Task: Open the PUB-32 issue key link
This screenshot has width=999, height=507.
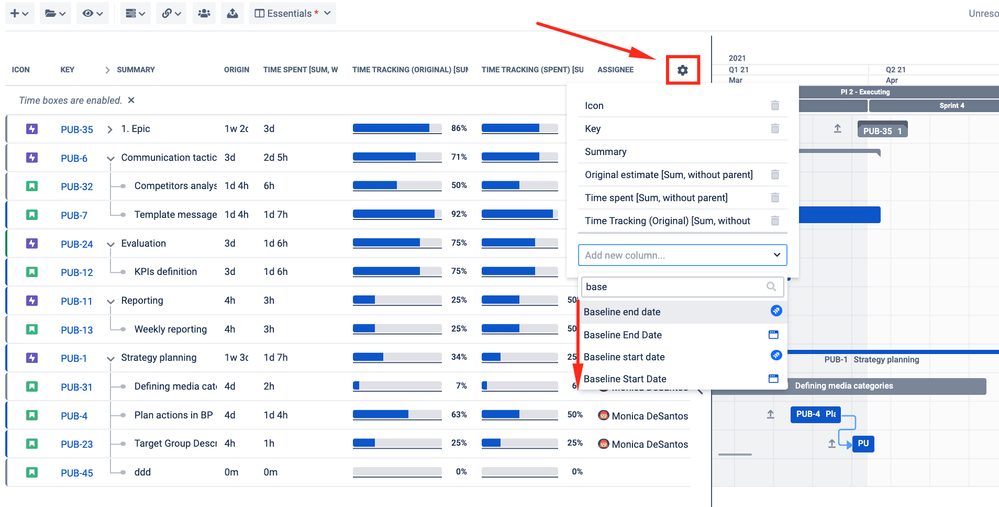Action: point(76,187)
